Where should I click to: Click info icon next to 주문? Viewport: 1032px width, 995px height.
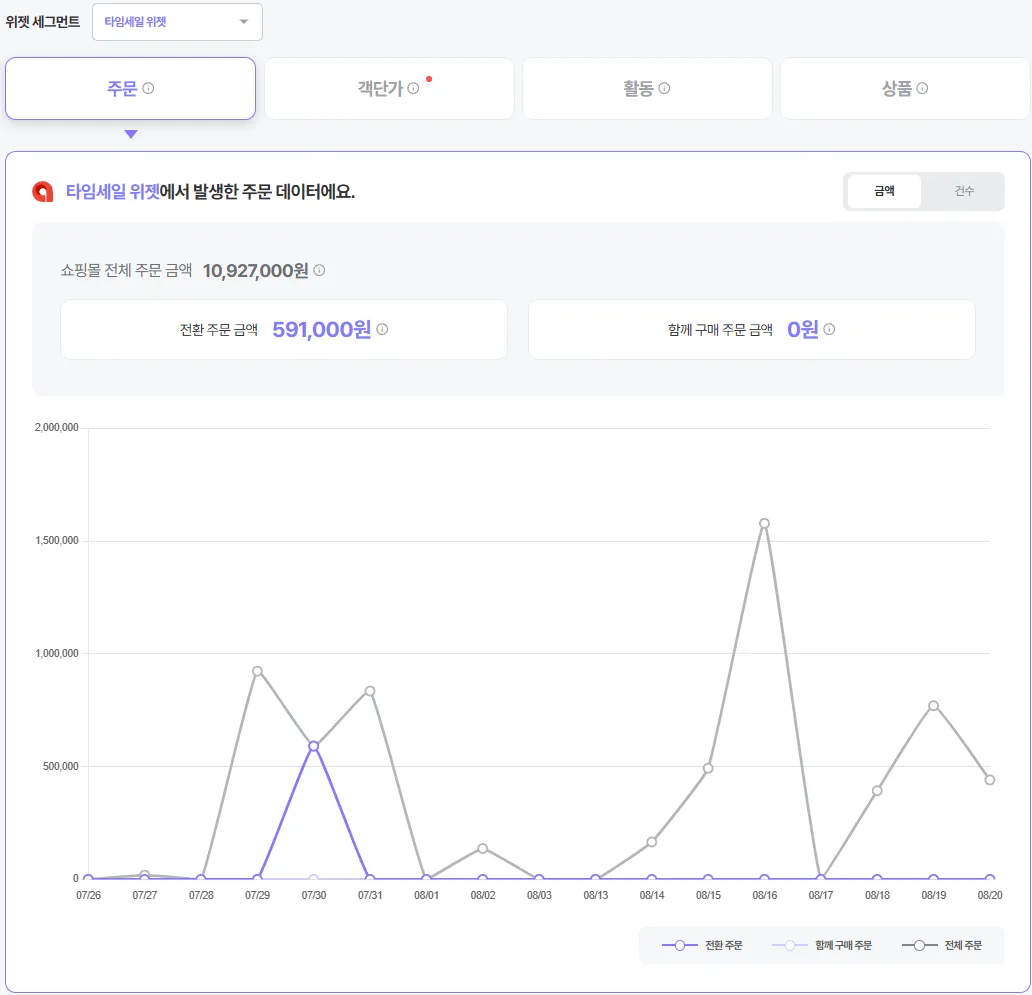pyautogui.click(x=148, y=88)
